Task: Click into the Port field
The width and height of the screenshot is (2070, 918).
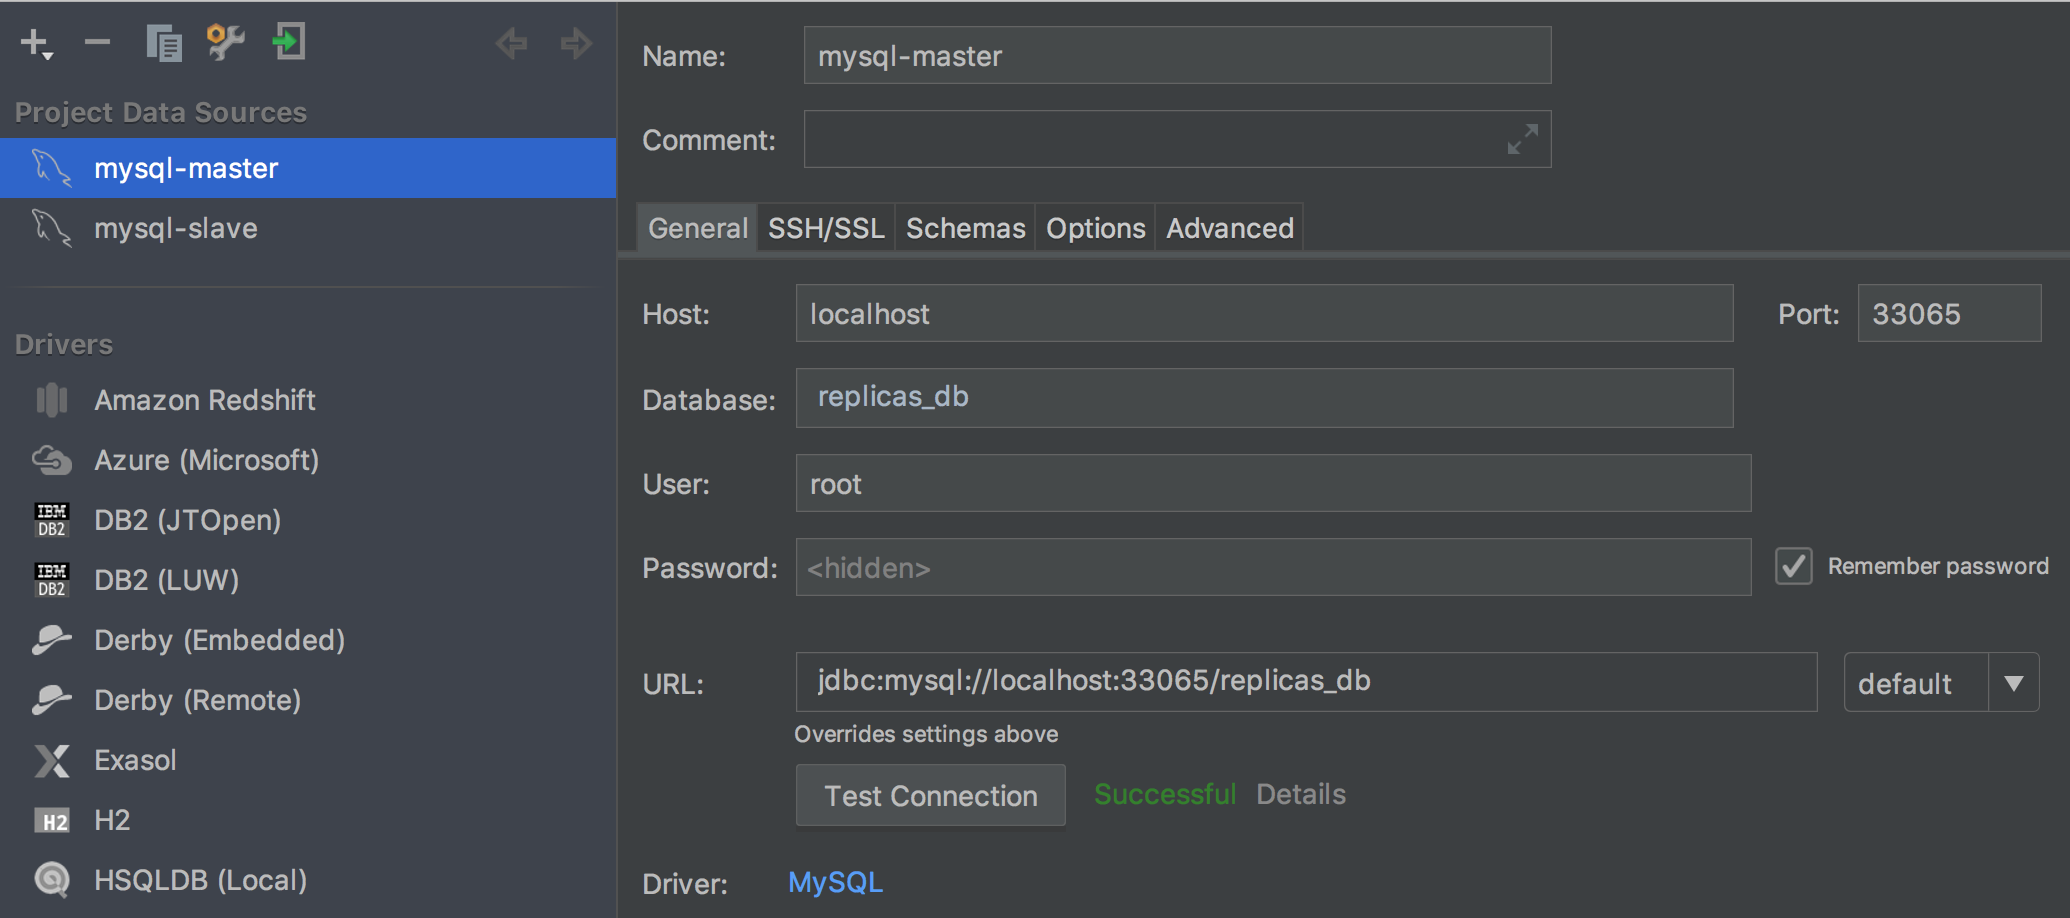Action: point(1948,314)
